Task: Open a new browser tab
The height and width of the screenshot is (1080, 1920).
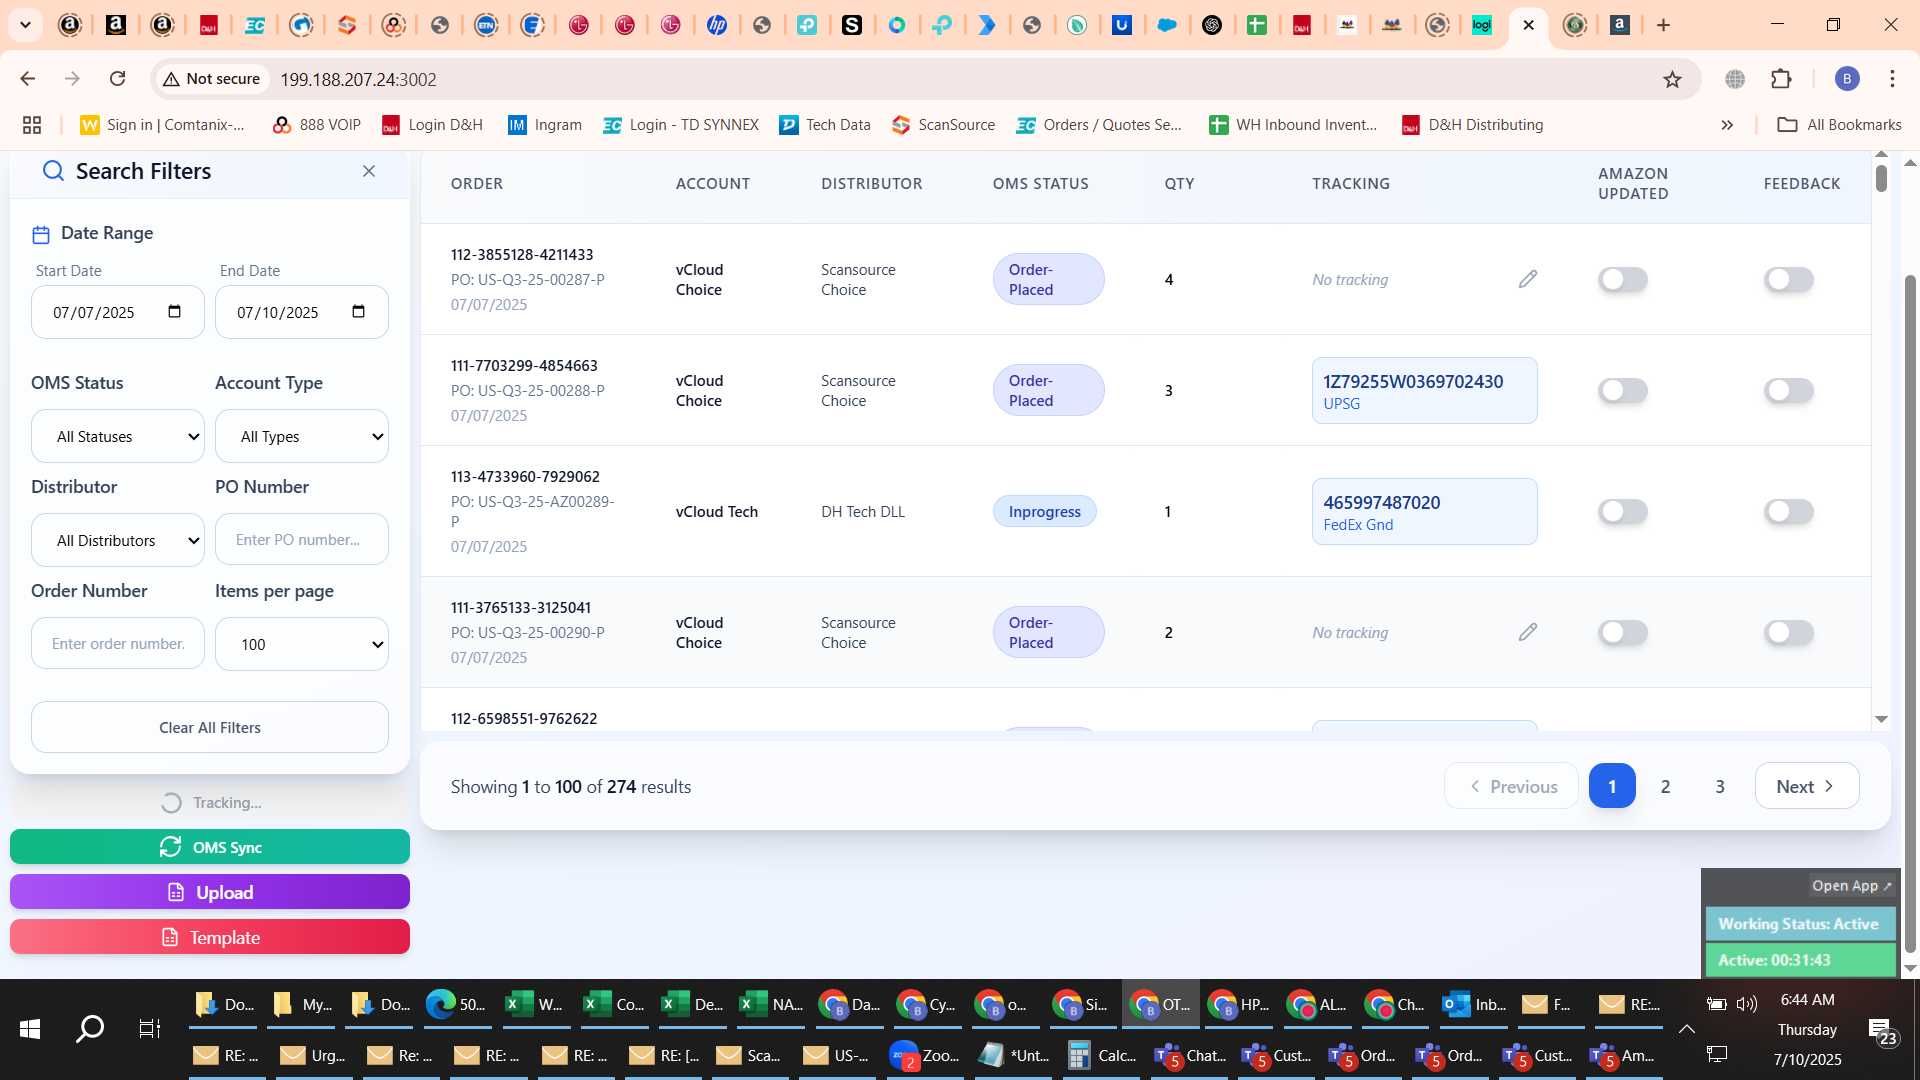Action: tap(1663, 25)
